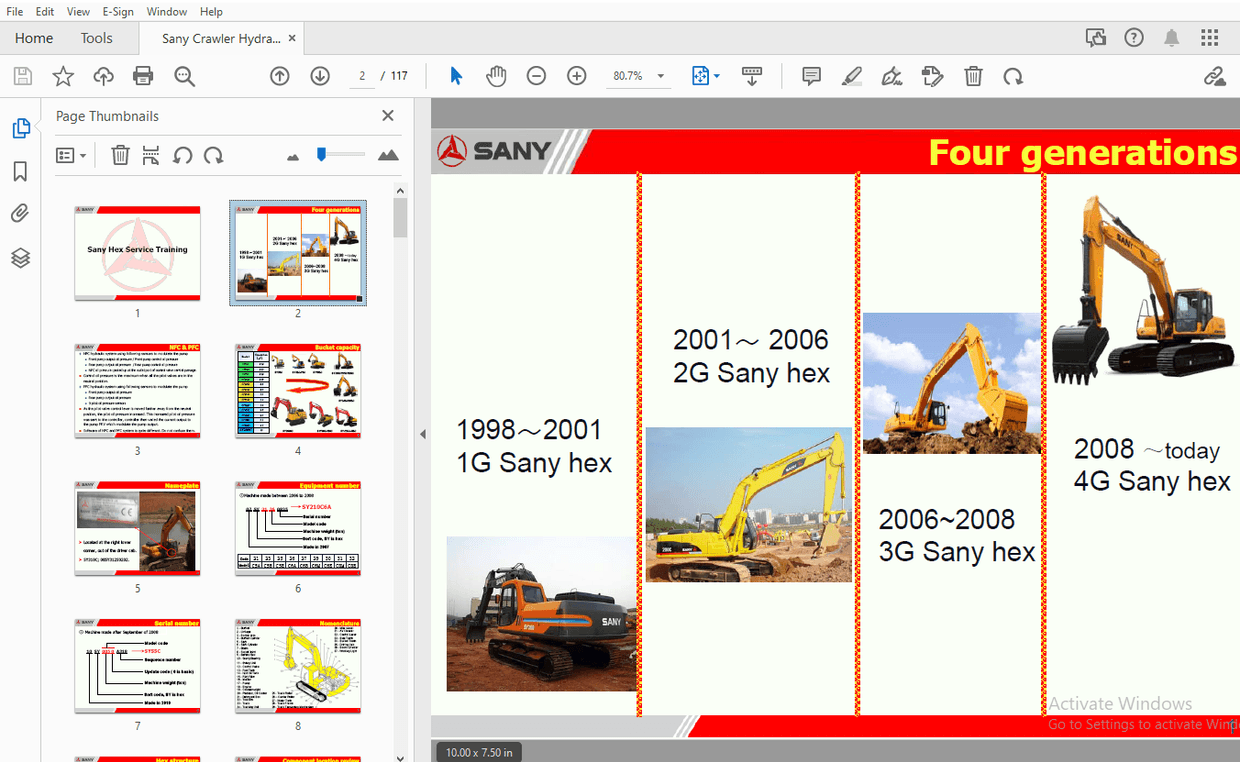Viewport: 1240px width, 762px height.
Task: Open the Add sticky note comment tool
Action: point(810,75)
